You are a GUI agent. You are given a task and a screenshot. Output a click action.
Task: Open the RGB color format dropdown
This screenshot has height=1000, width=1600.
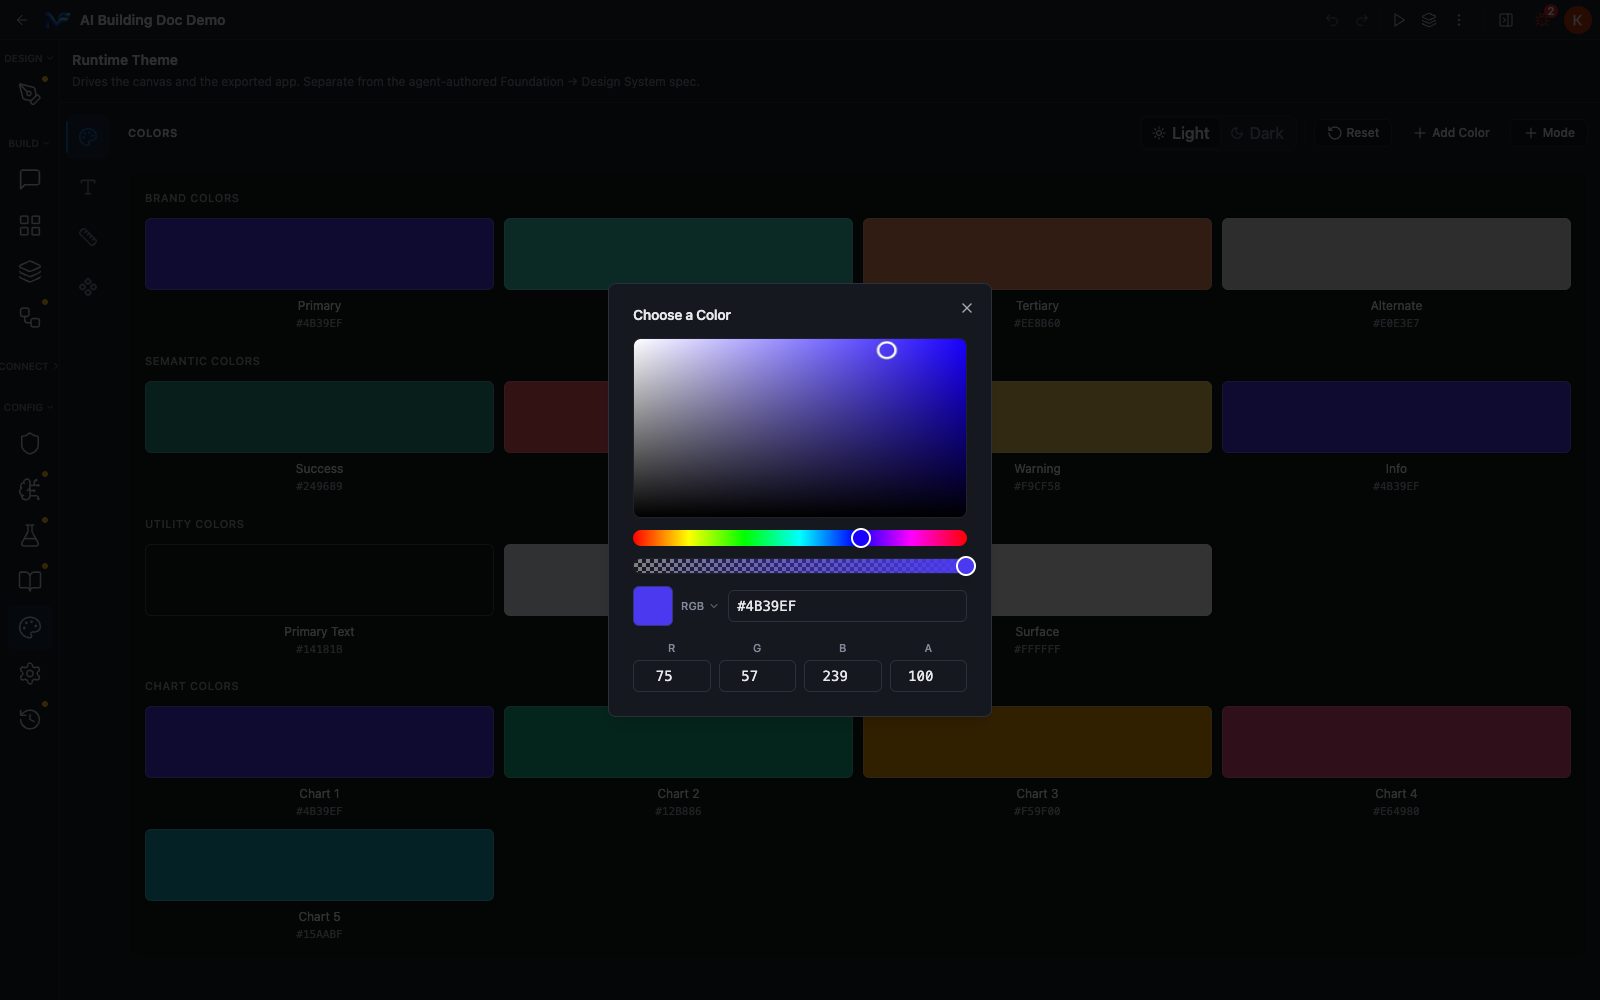coord(700,606)
